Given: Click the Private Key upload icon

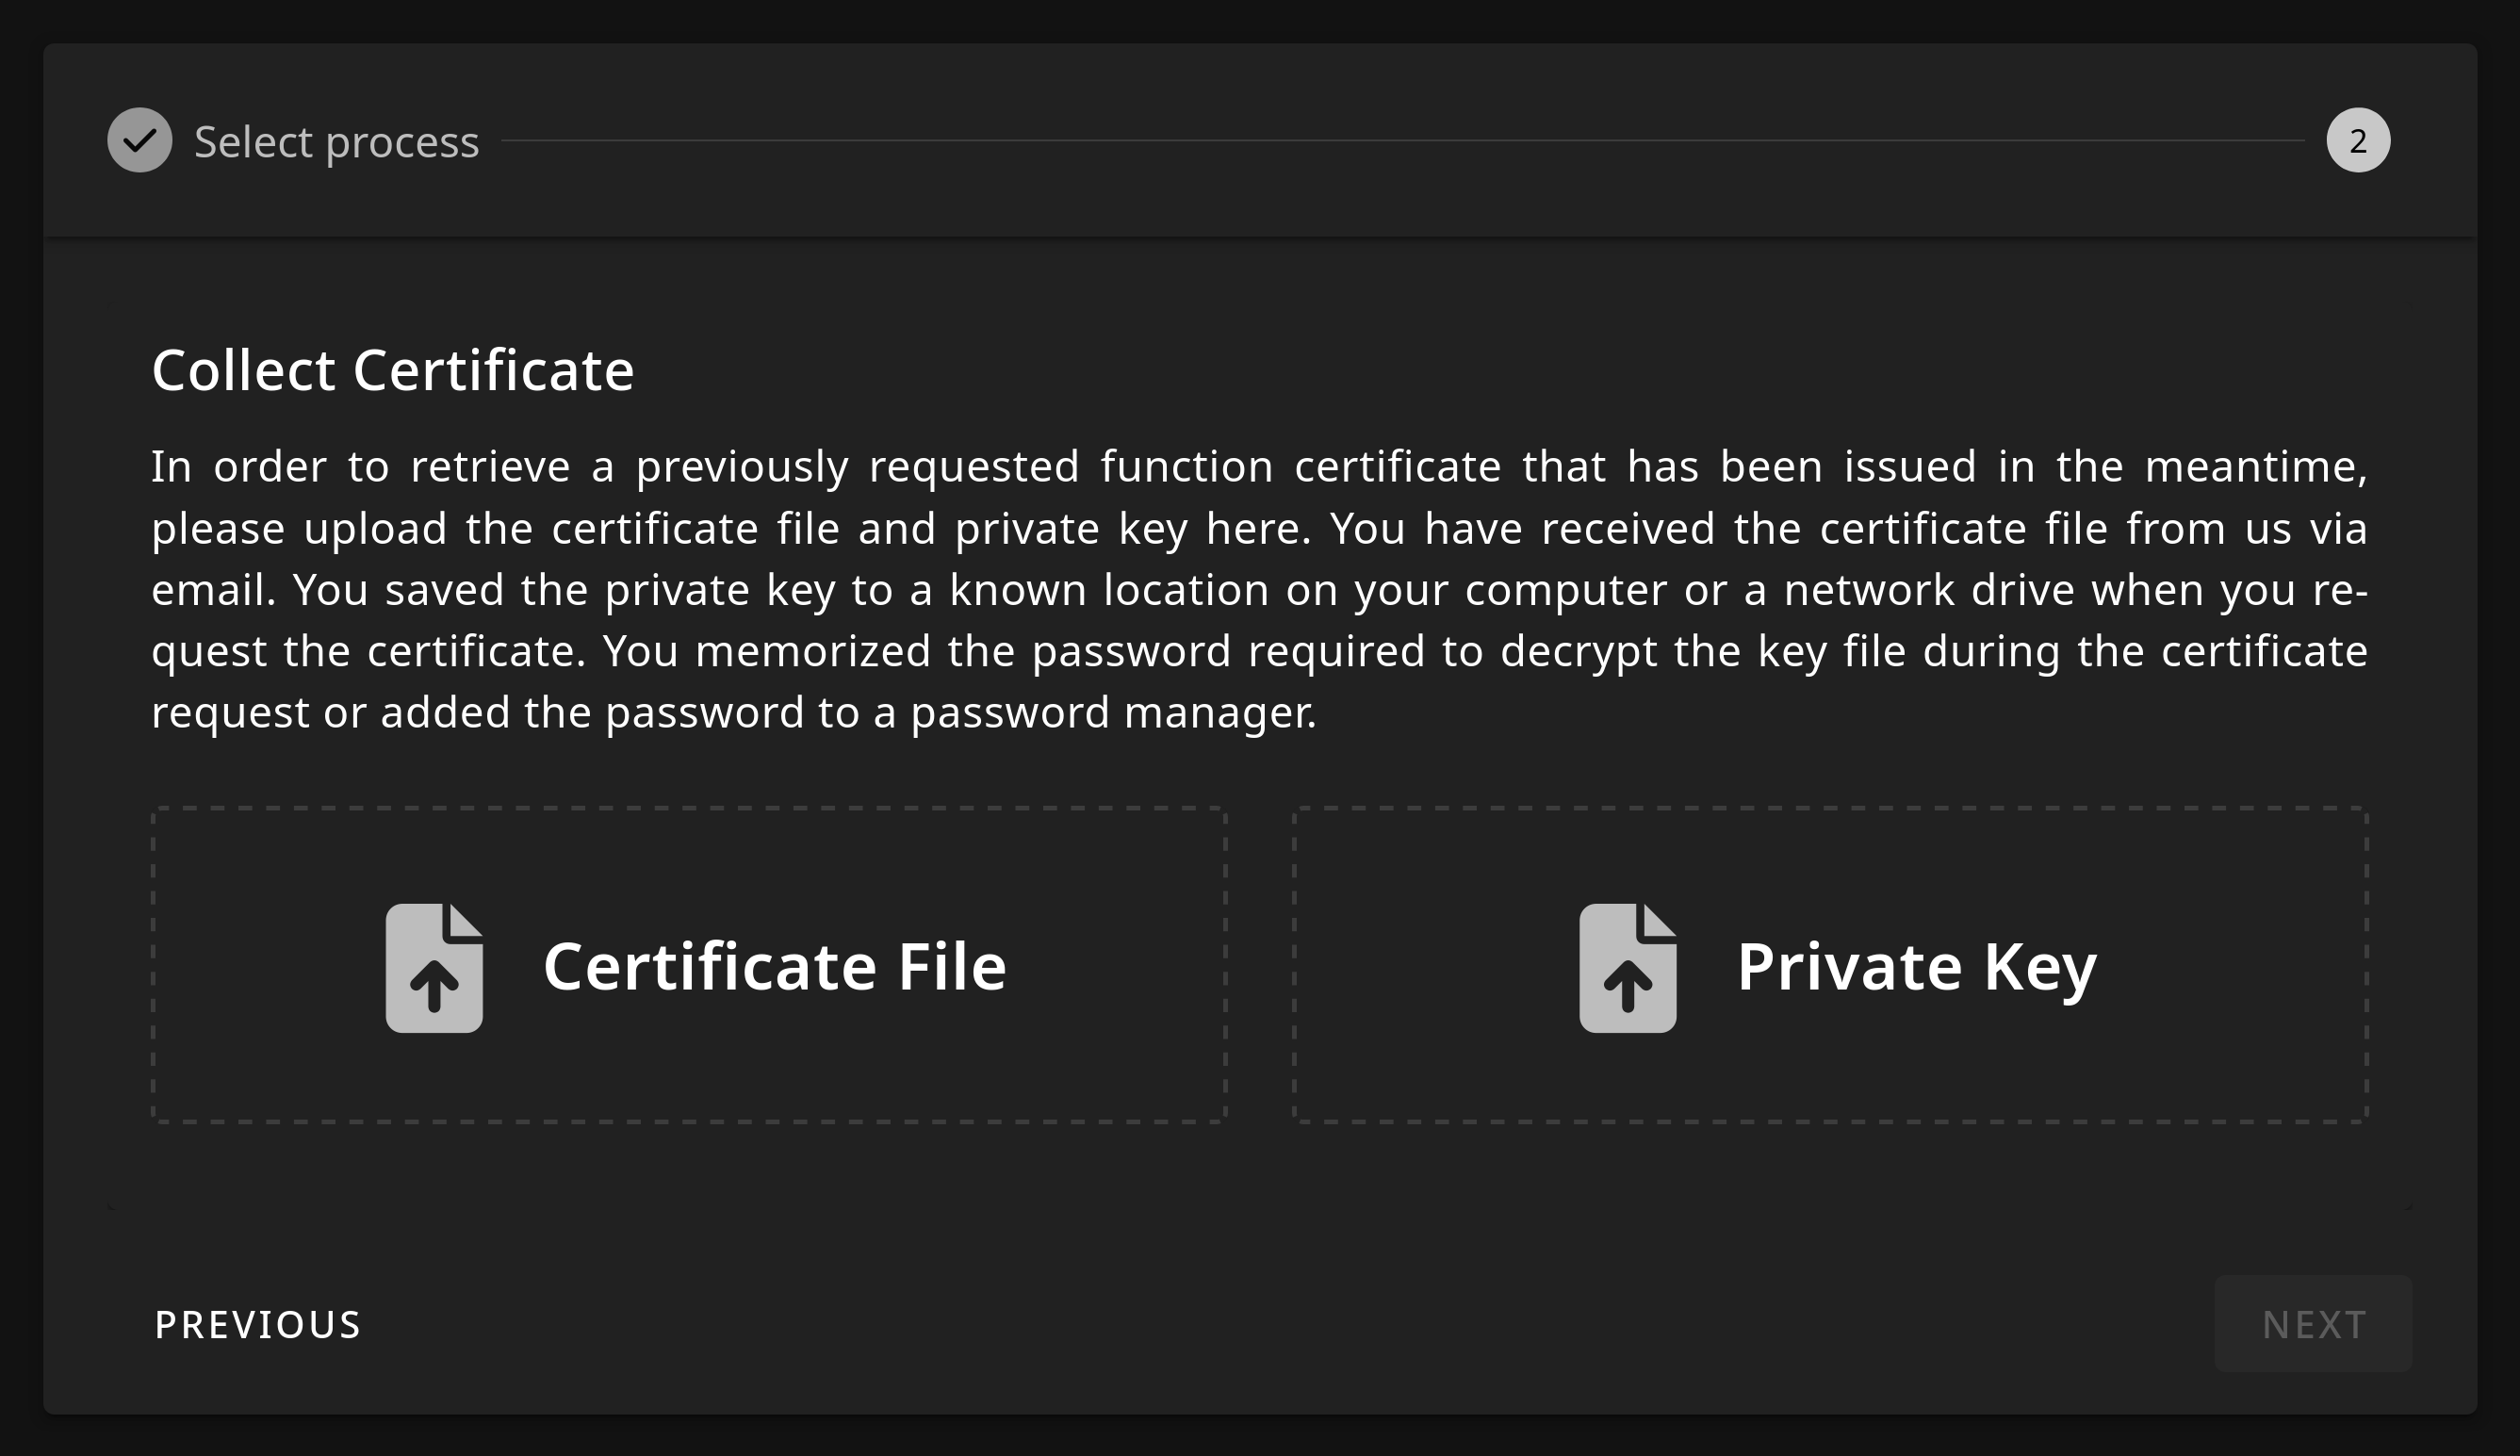Looking at the screenshot, I should point(1627,967).
